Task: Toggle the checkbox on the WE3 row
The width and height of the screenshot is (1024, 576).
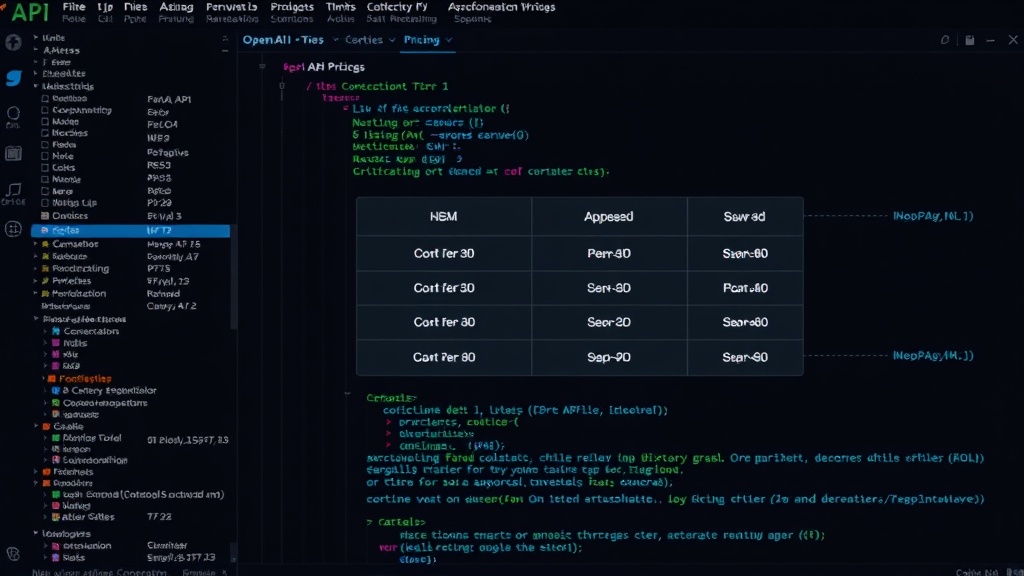Action: pos(45,133)
